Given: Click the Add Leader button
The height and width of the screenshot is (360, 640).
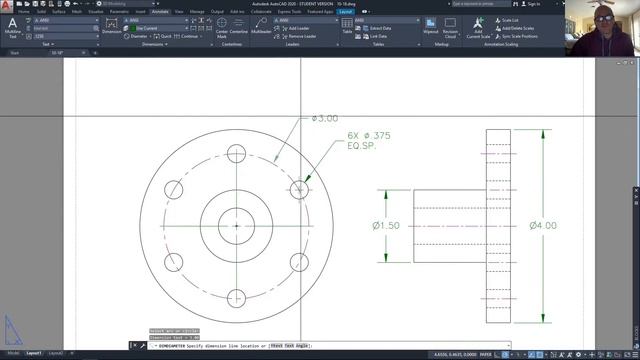Looking at the screenshot, I should point(296,28).
